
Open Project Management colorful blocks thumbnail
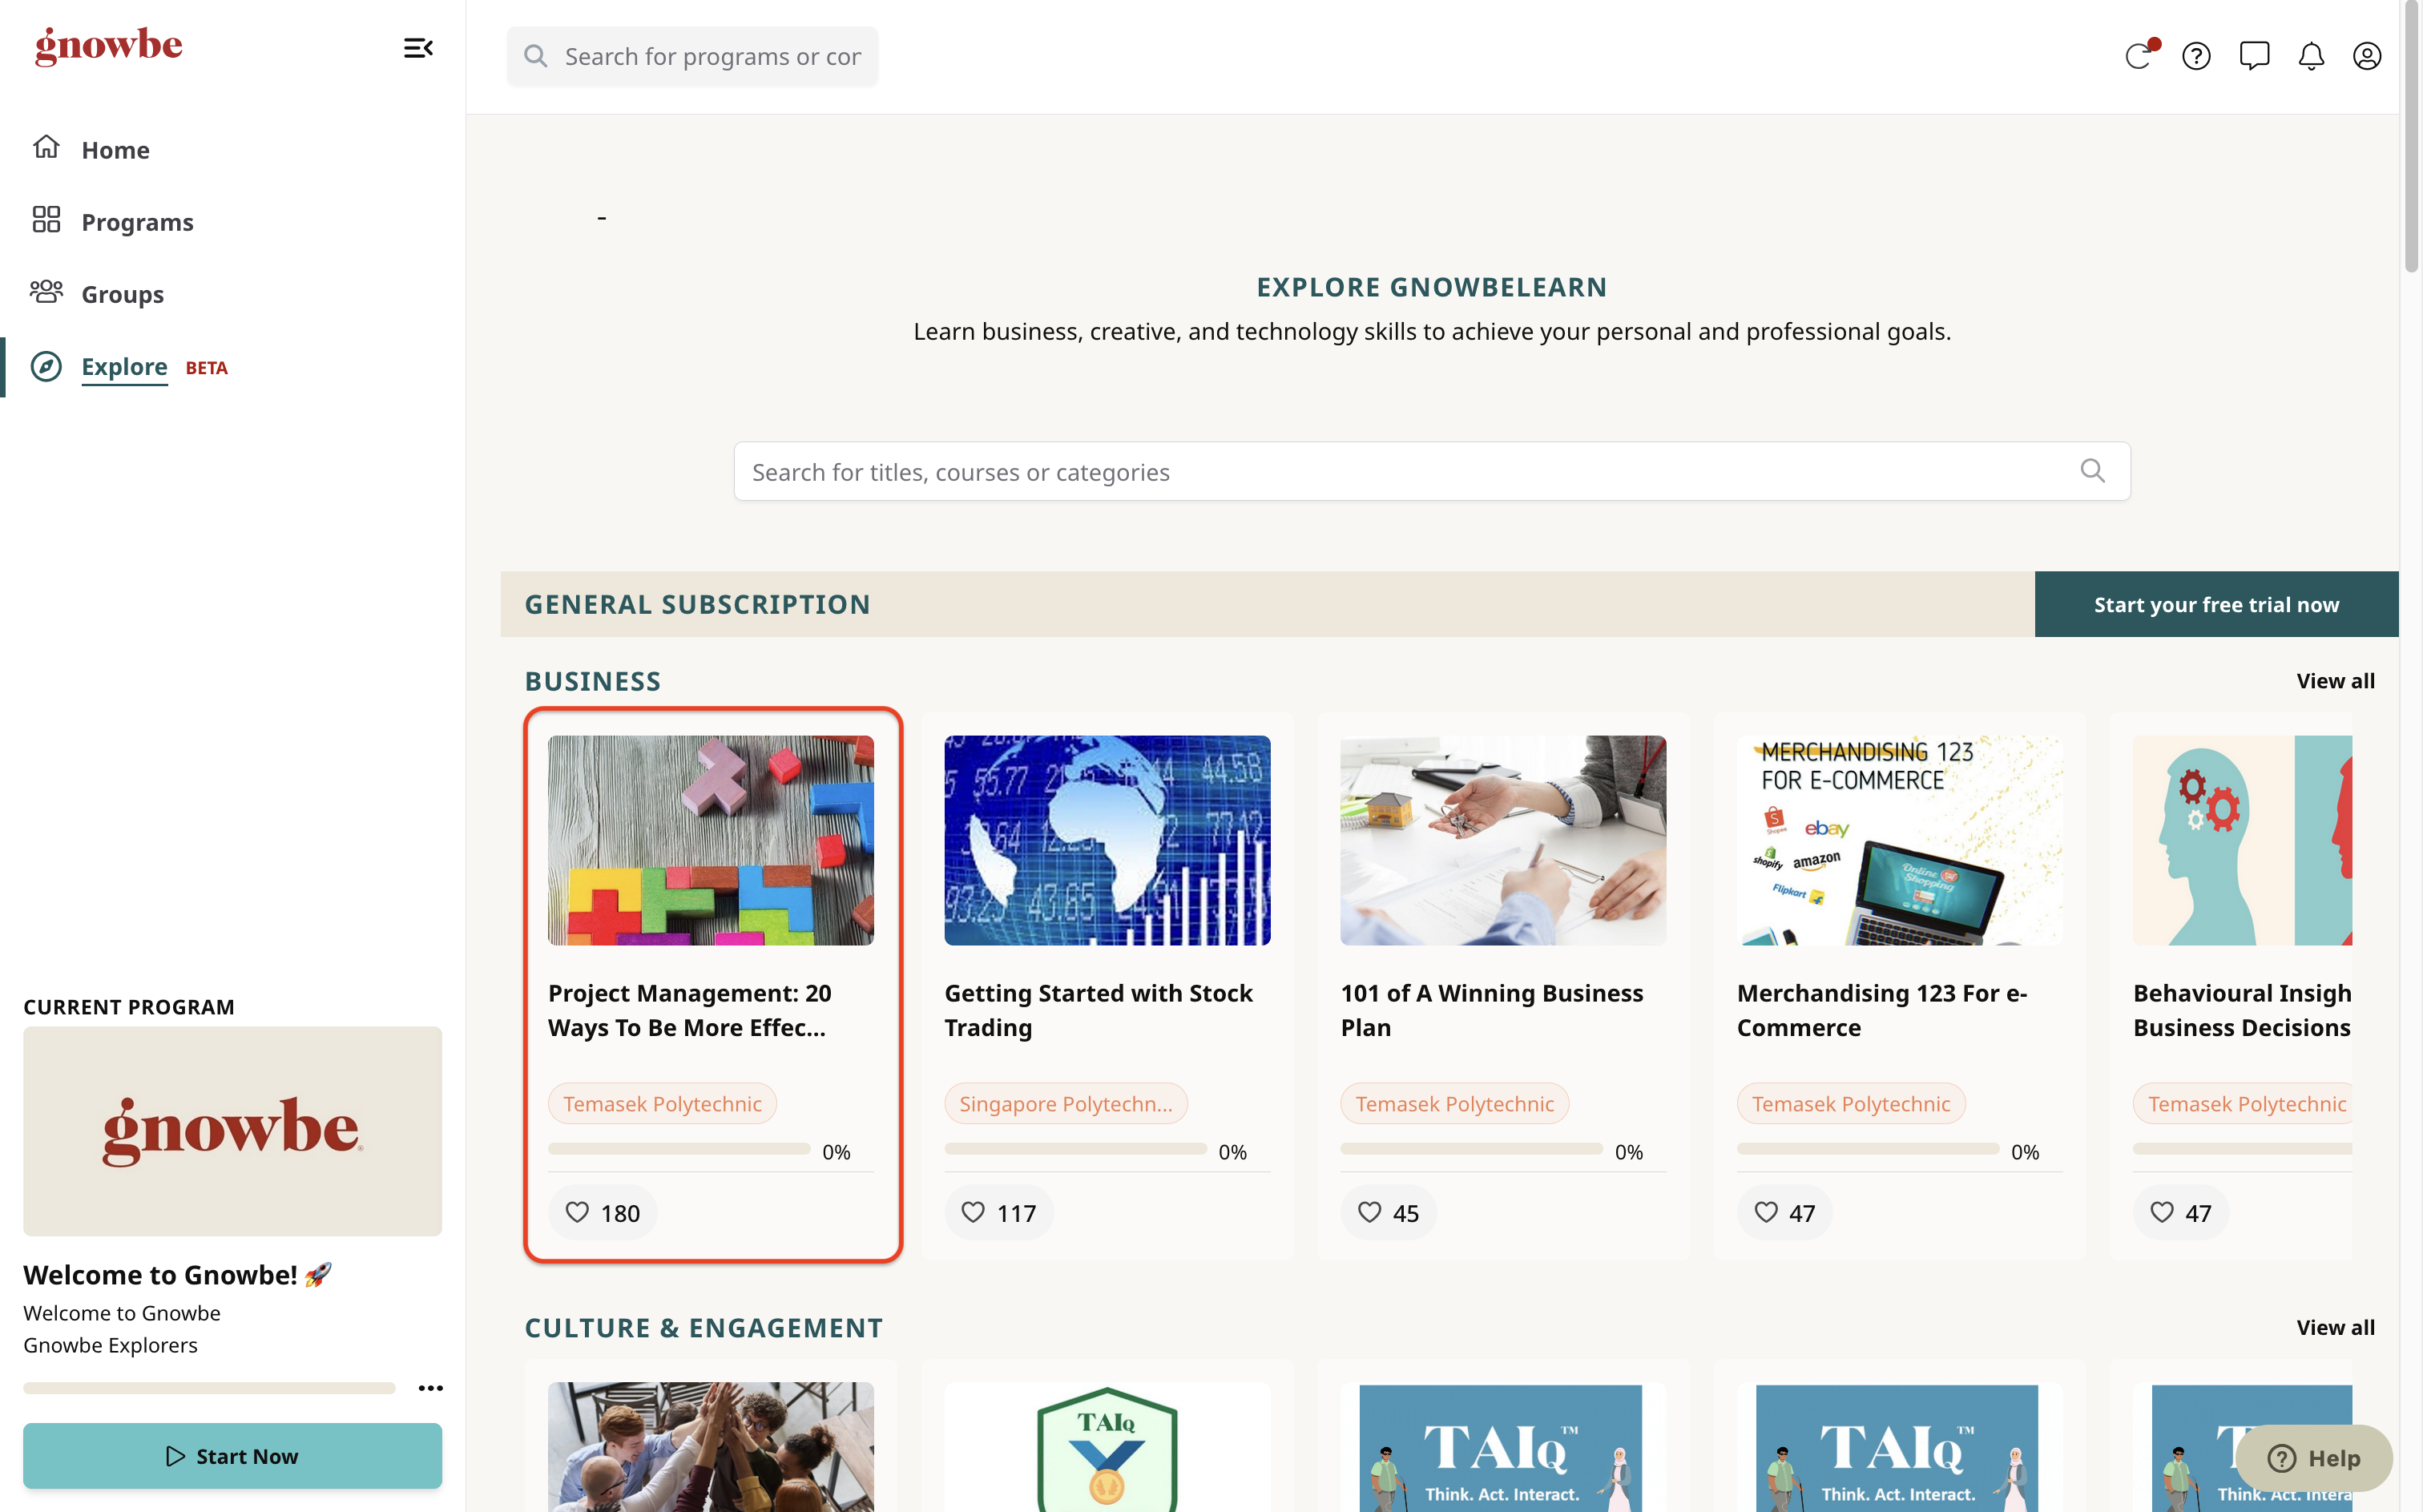pyautogui.click(x=711, y=840)
